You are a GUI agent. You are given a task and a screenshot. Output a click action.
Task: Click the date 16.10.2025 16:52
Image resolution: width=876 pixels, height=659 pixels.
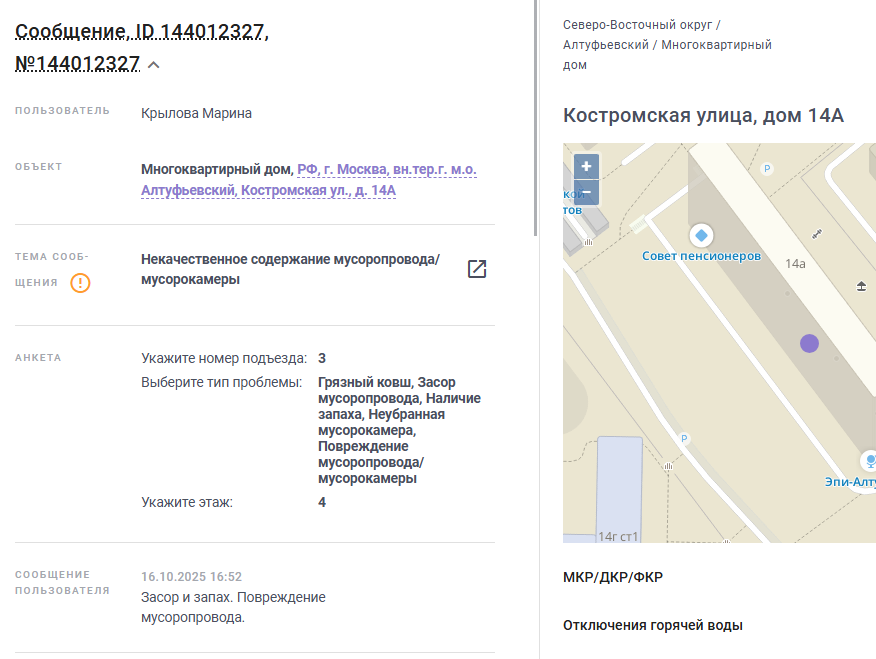(x=191, y=576)
